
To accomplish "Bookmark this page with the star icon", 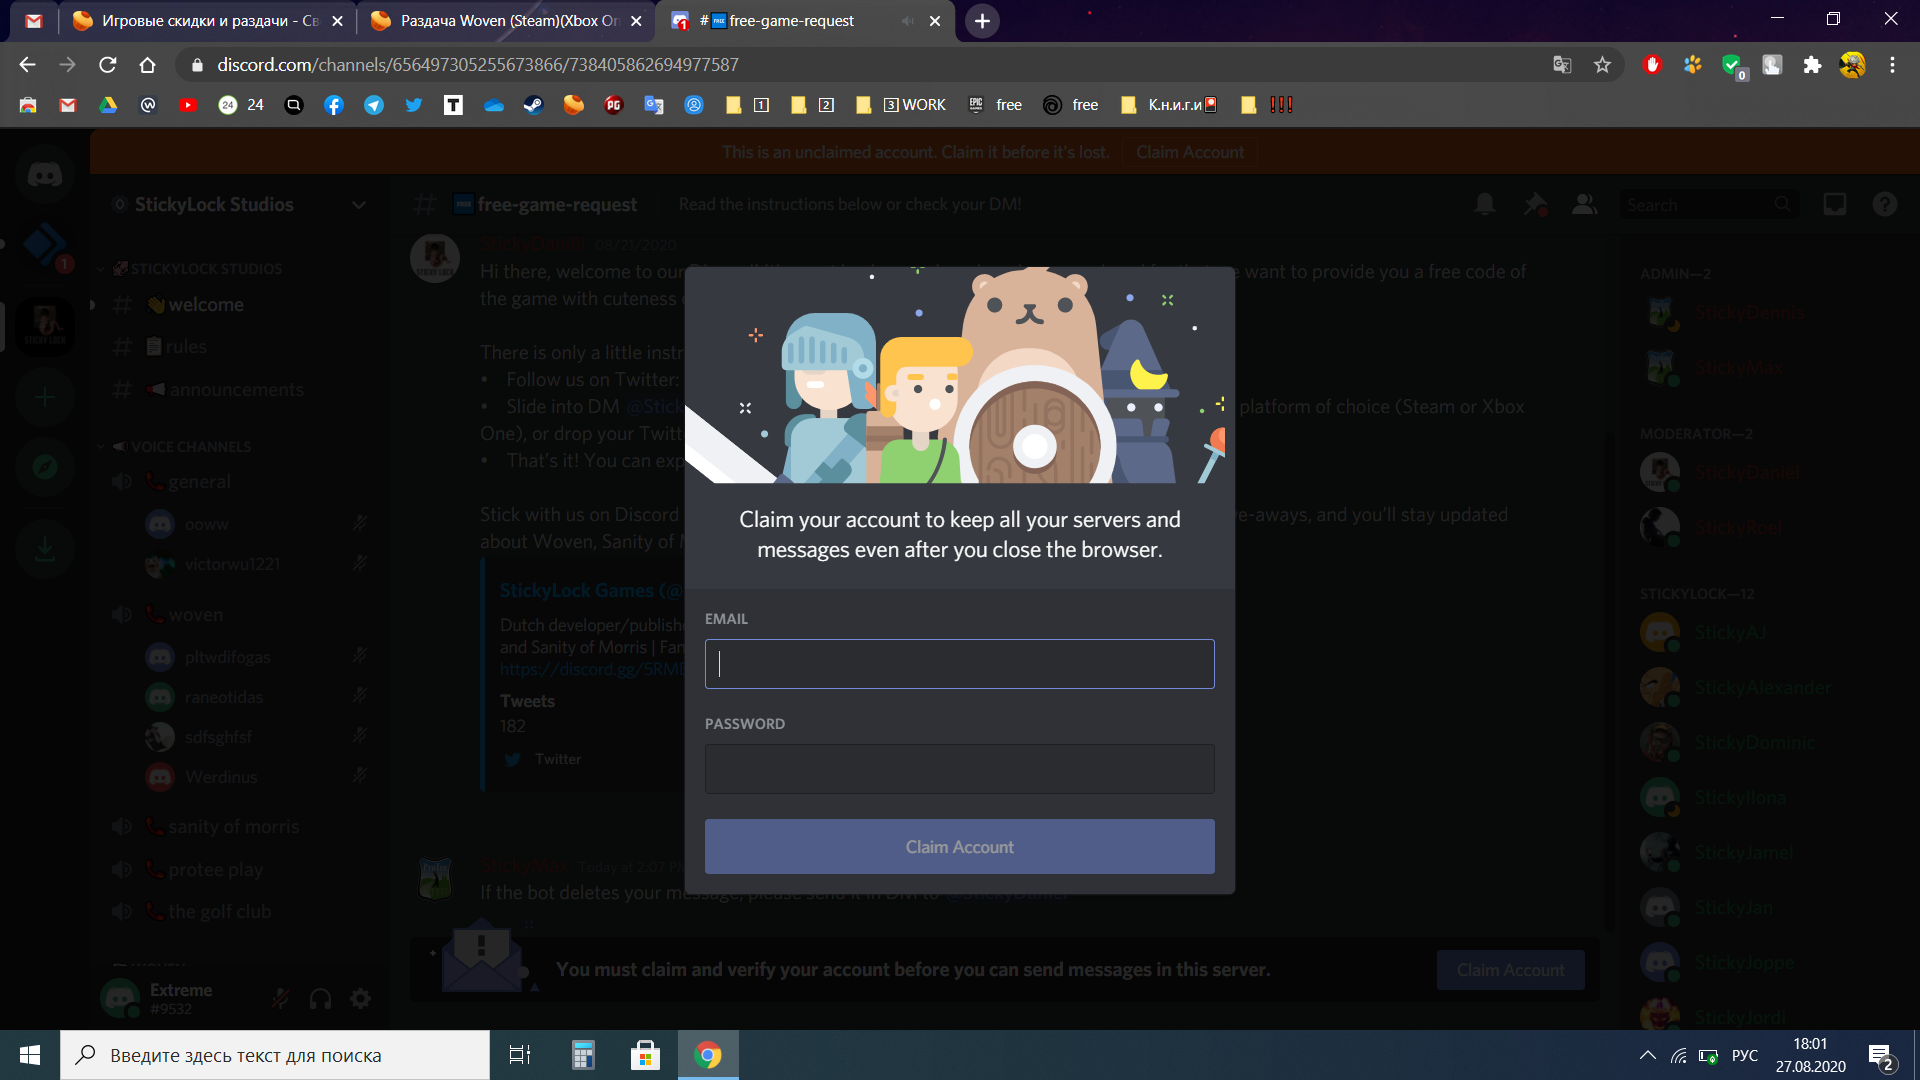I will tap(1603, 65).
